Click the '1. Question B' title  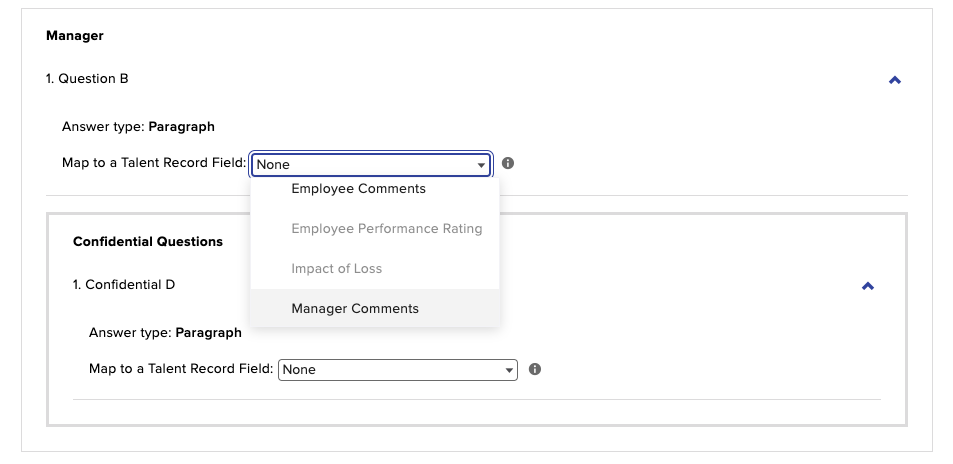(87, 78)
